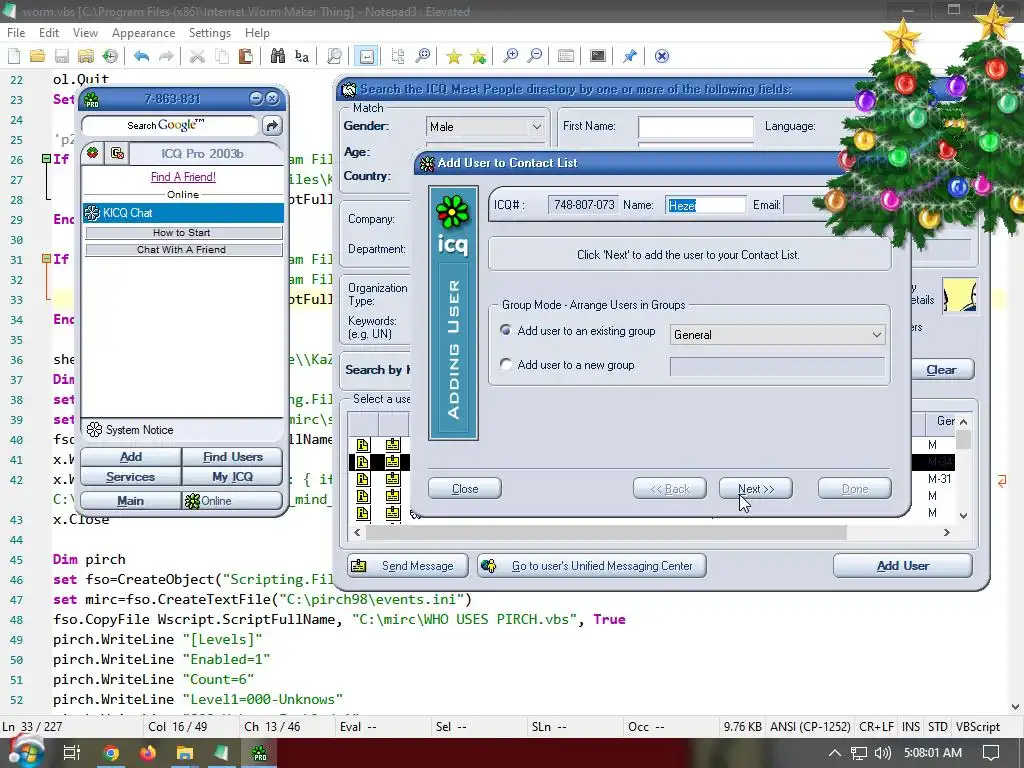Click the envelope icon on Send Message button
1024x768 pixels.
[x=359, y=566]
